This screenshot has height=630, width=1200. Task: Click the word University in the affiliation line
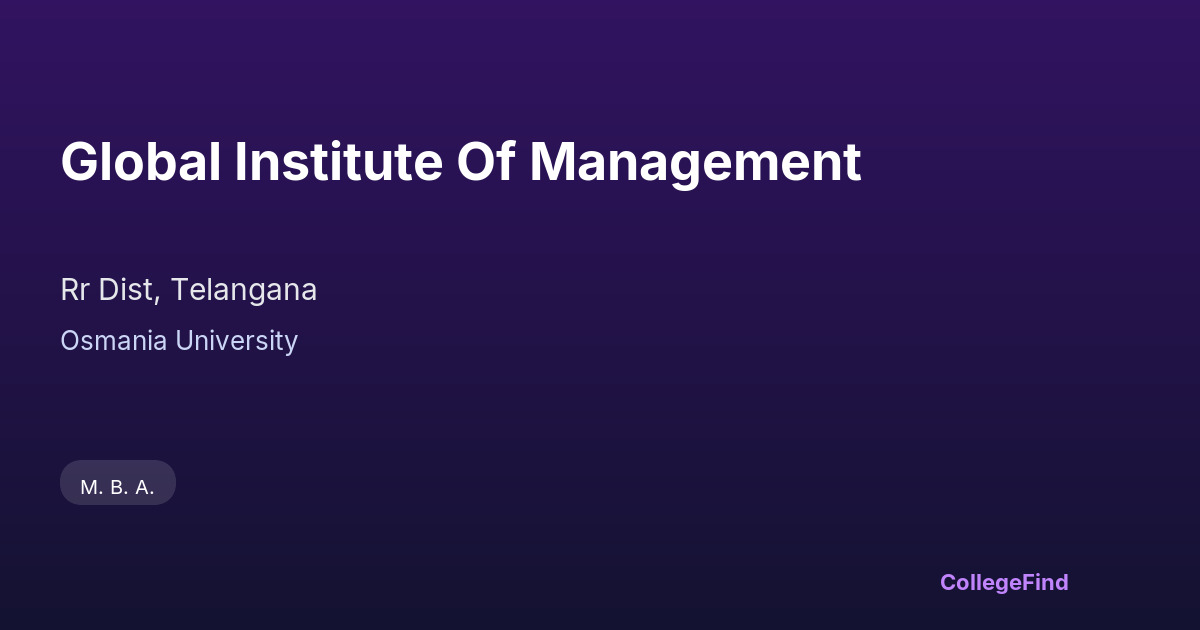(237, 341)
